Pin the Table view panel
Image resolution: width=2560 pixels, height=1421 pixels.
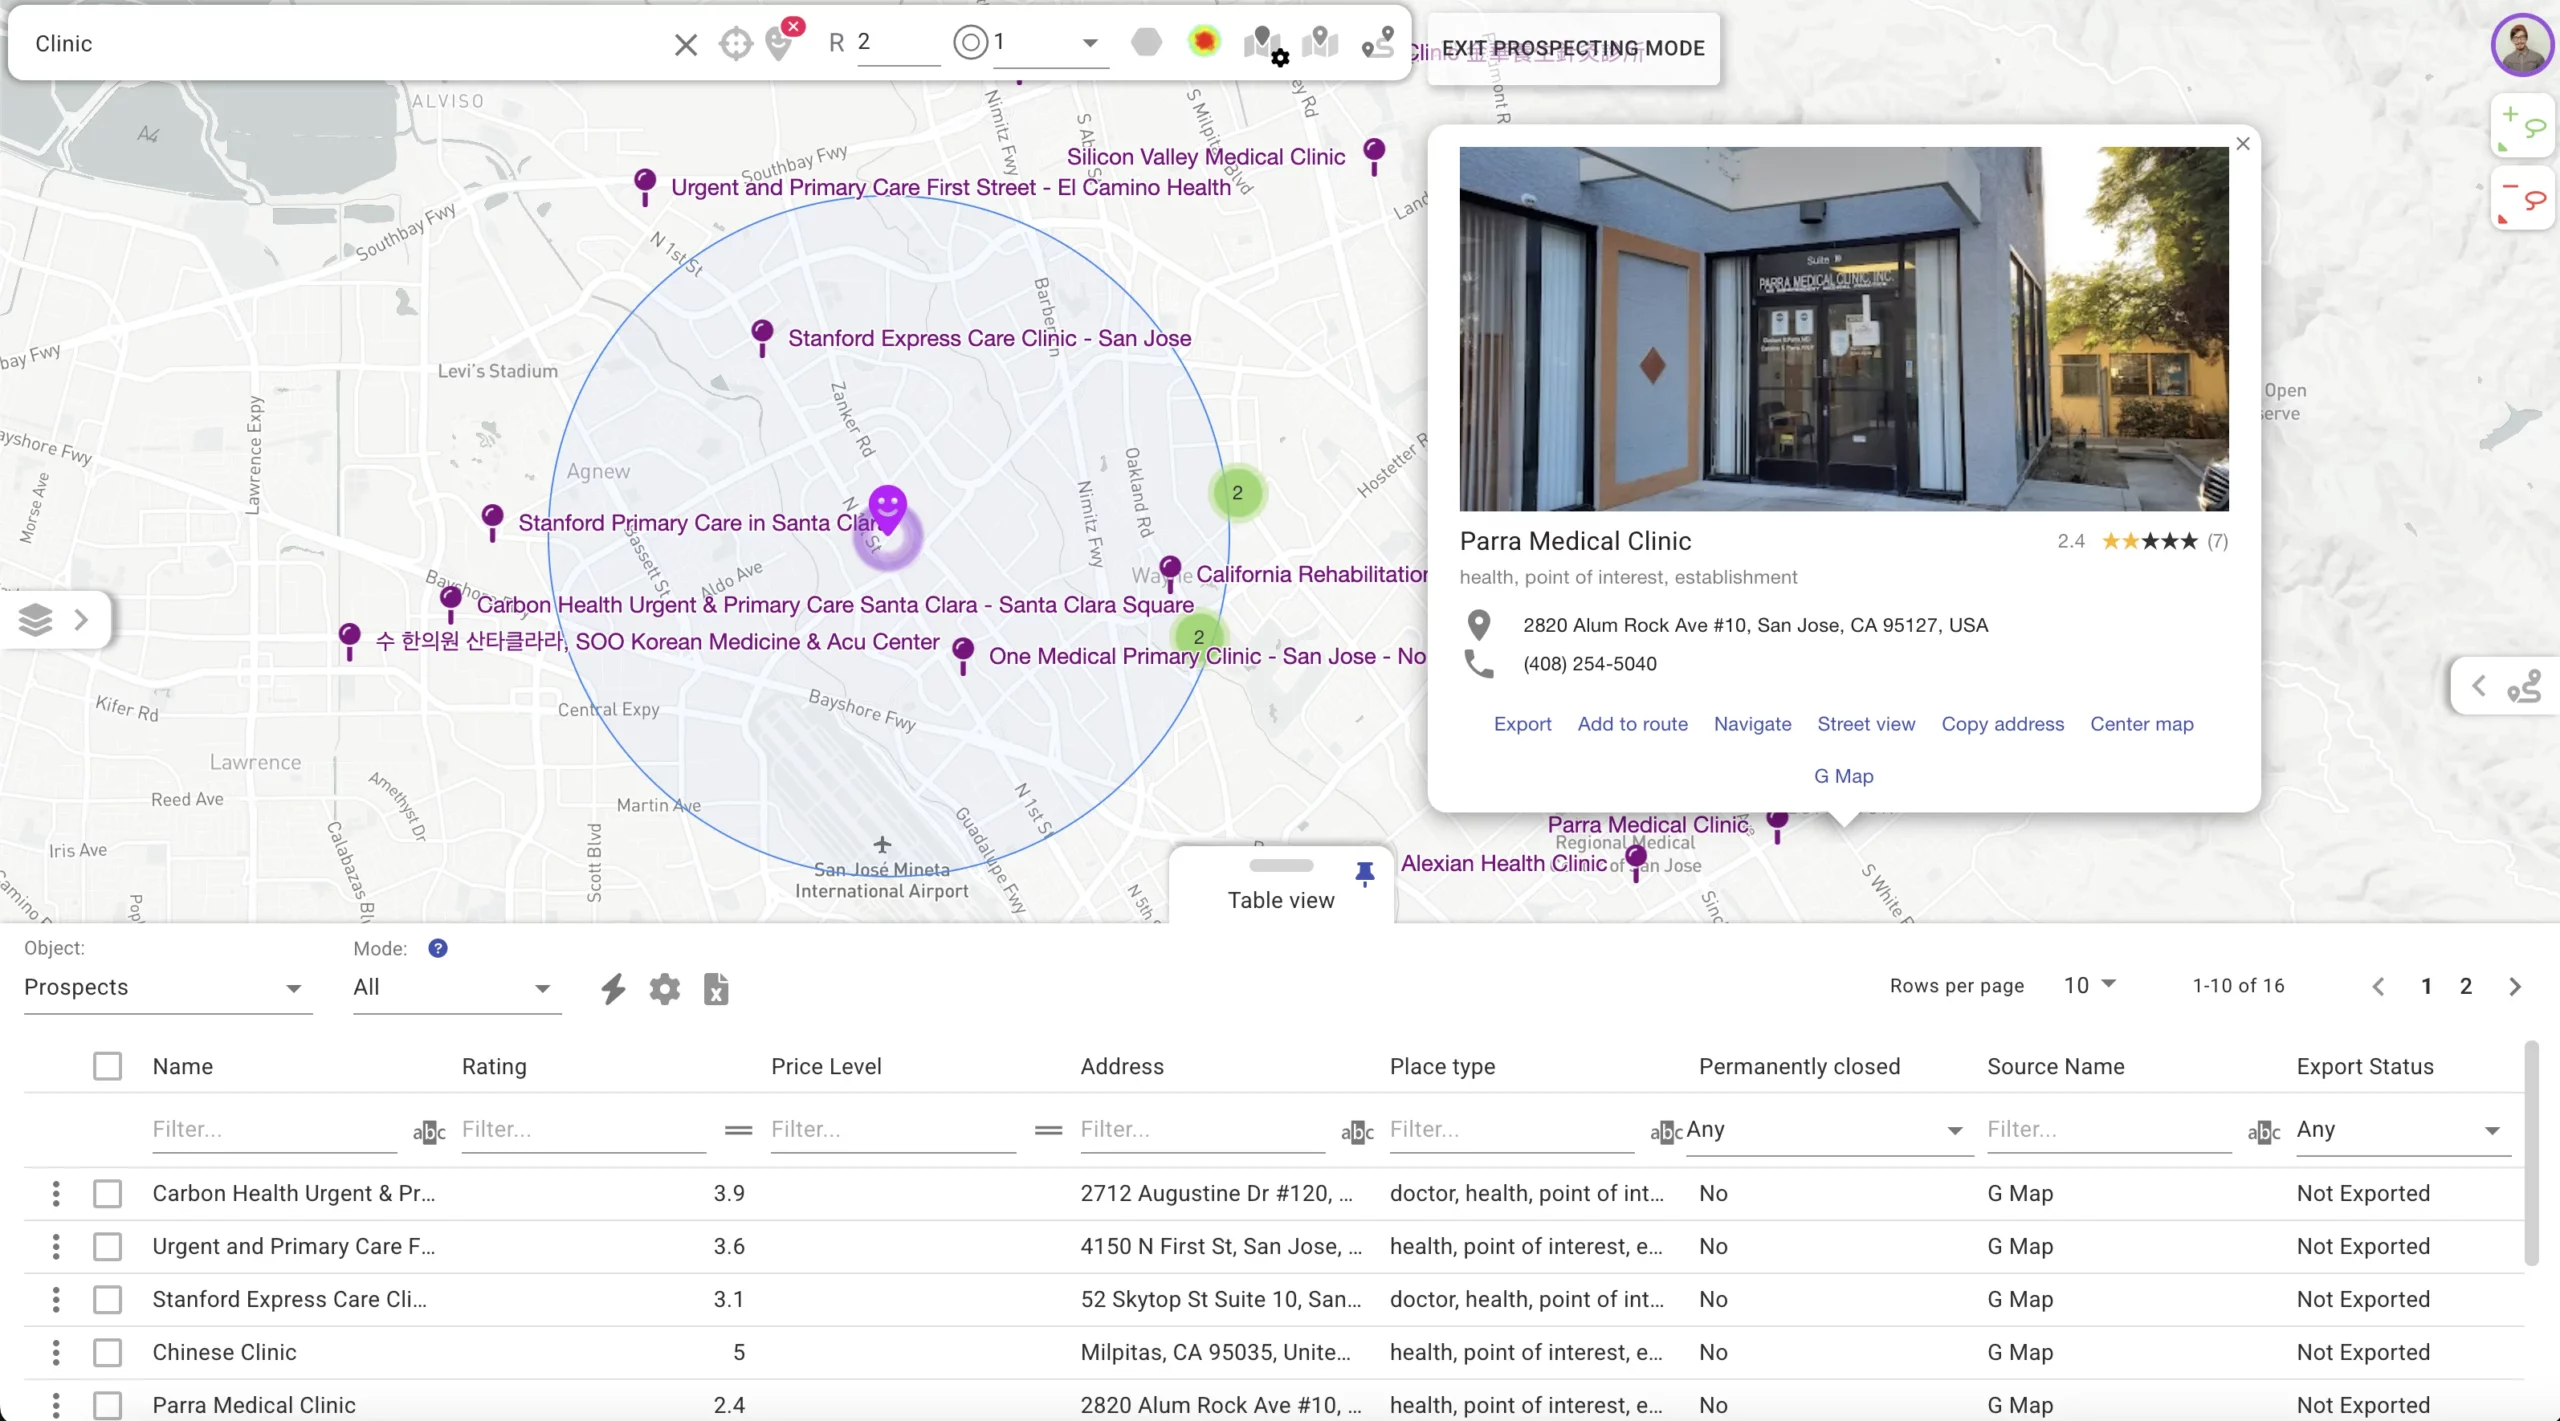click(x=1364, y=874)
